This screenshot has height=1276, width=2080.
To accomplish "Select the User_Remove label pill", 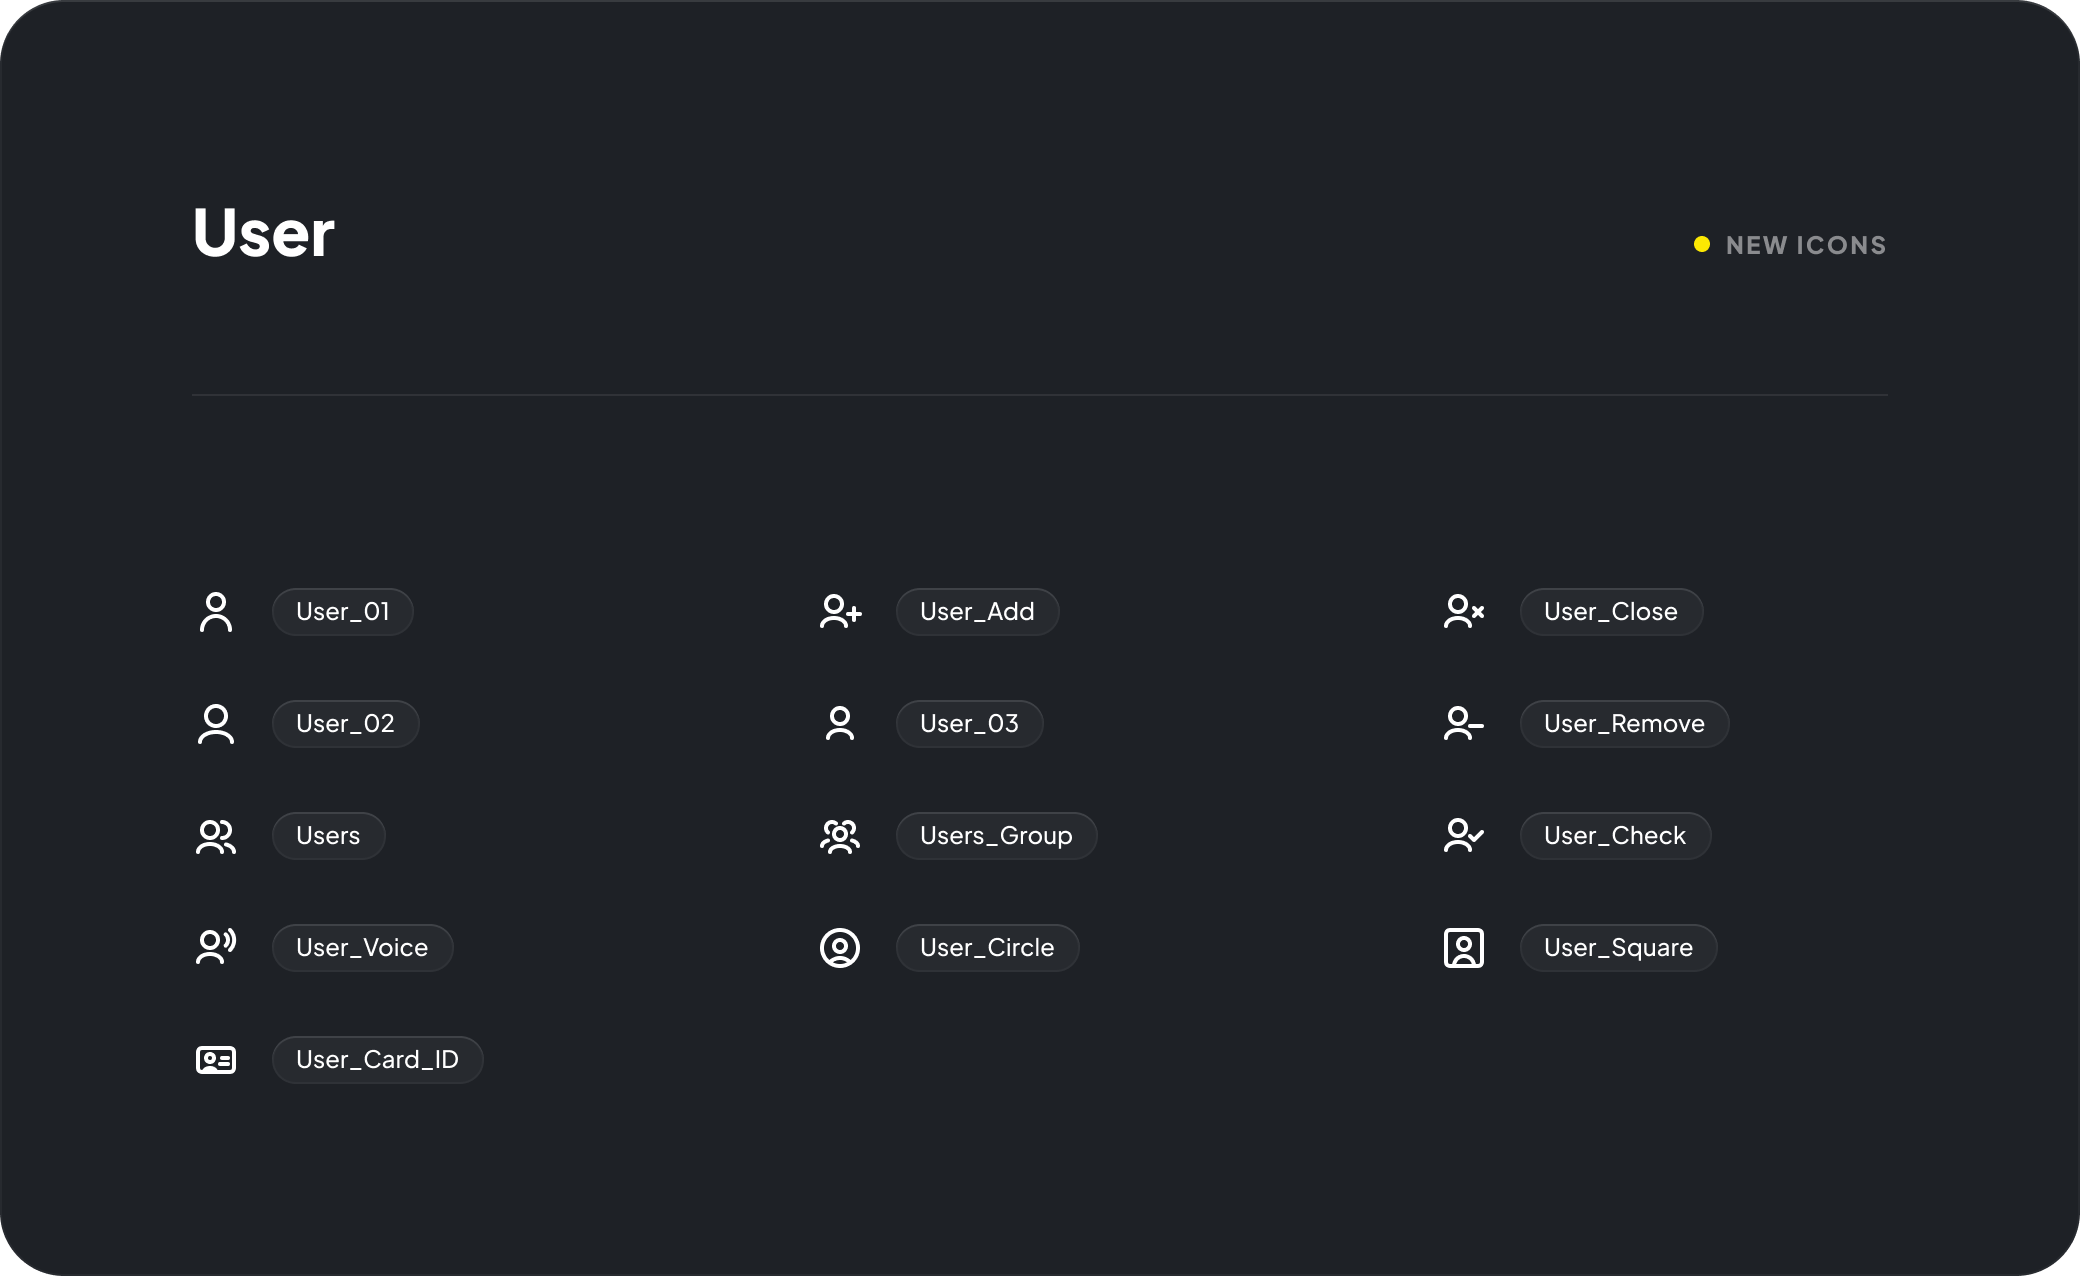I will coord(1624,724).
